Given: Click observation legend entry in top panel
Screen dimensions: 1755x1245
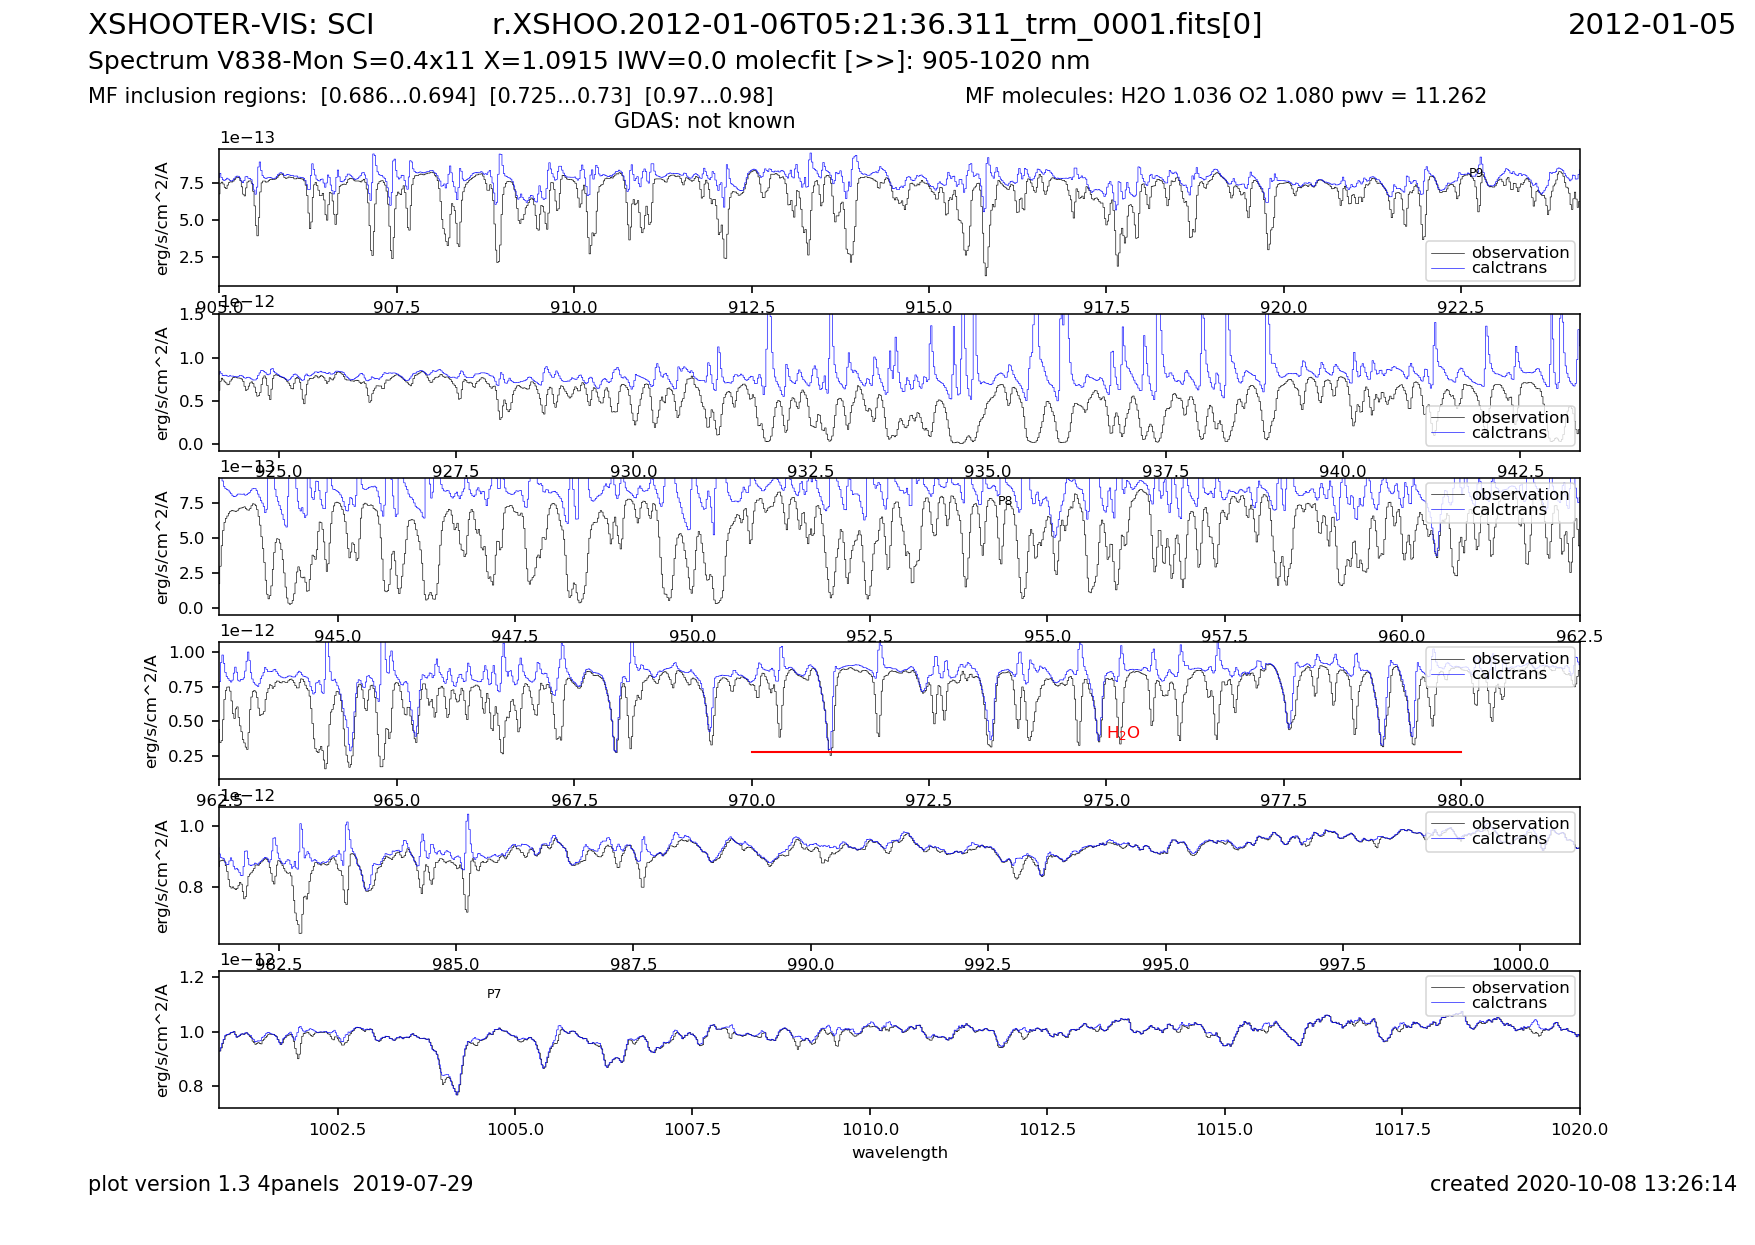Looking at the screenshot, I should pos(1519,253).
